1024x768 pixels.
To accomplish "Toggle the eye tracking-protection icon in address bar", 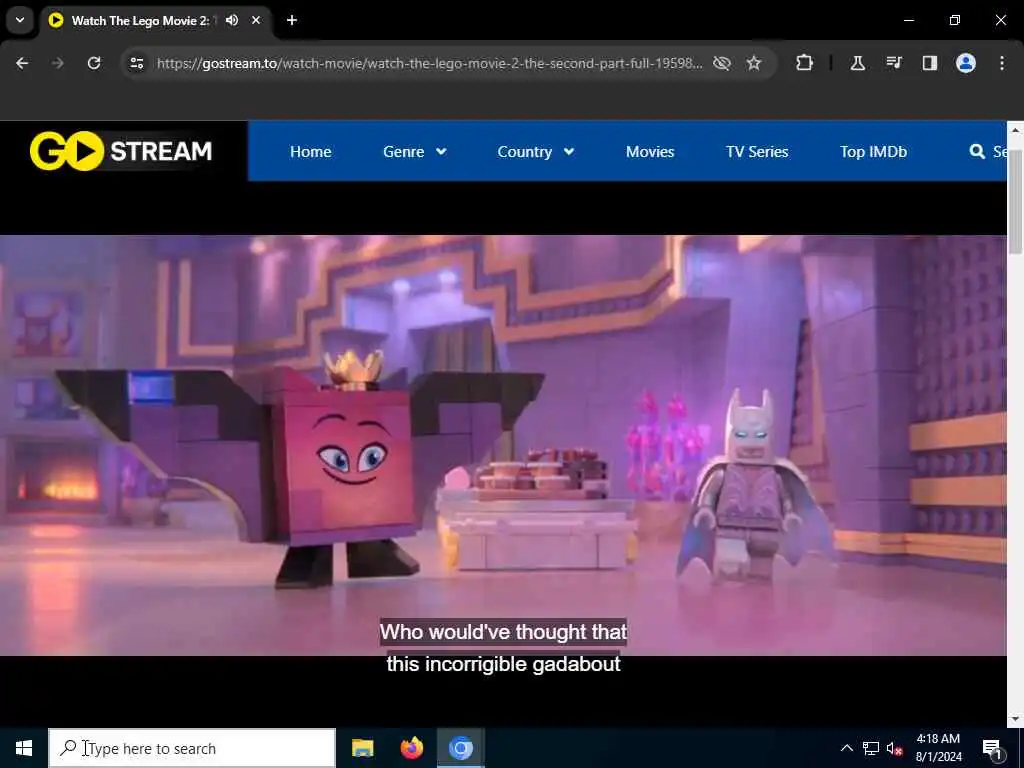I will tap(722, 63).
